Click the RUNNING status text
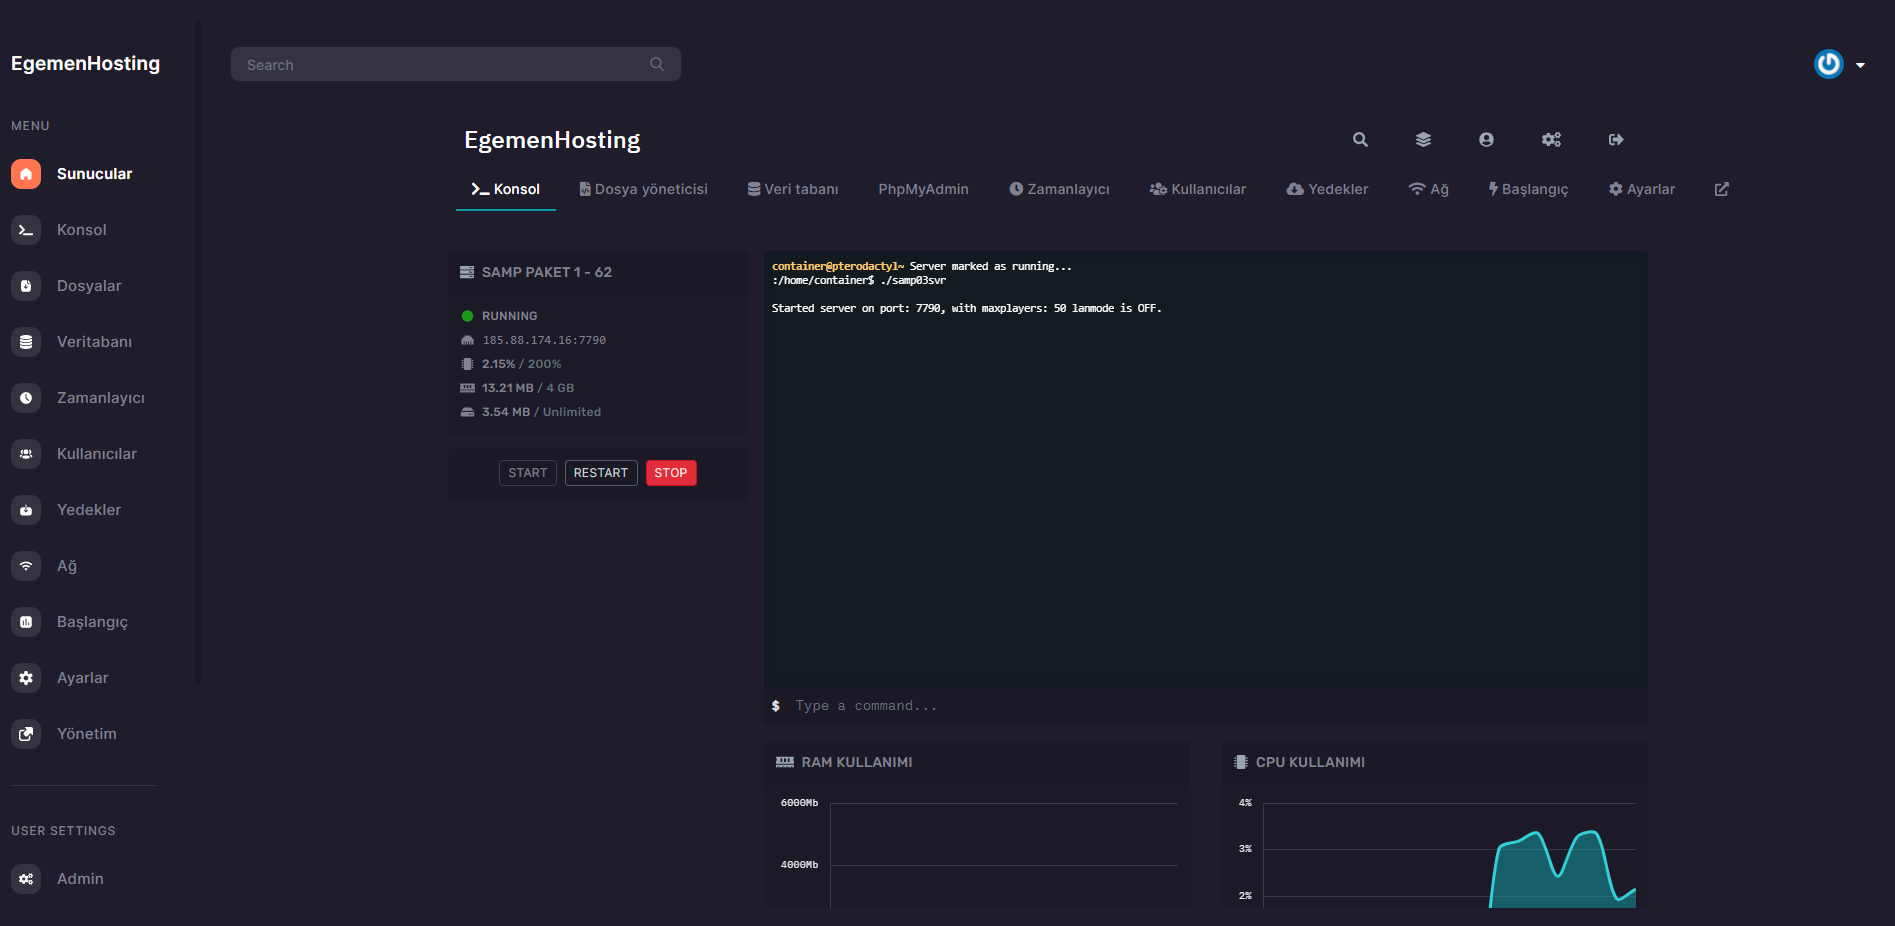 [510, 316]
